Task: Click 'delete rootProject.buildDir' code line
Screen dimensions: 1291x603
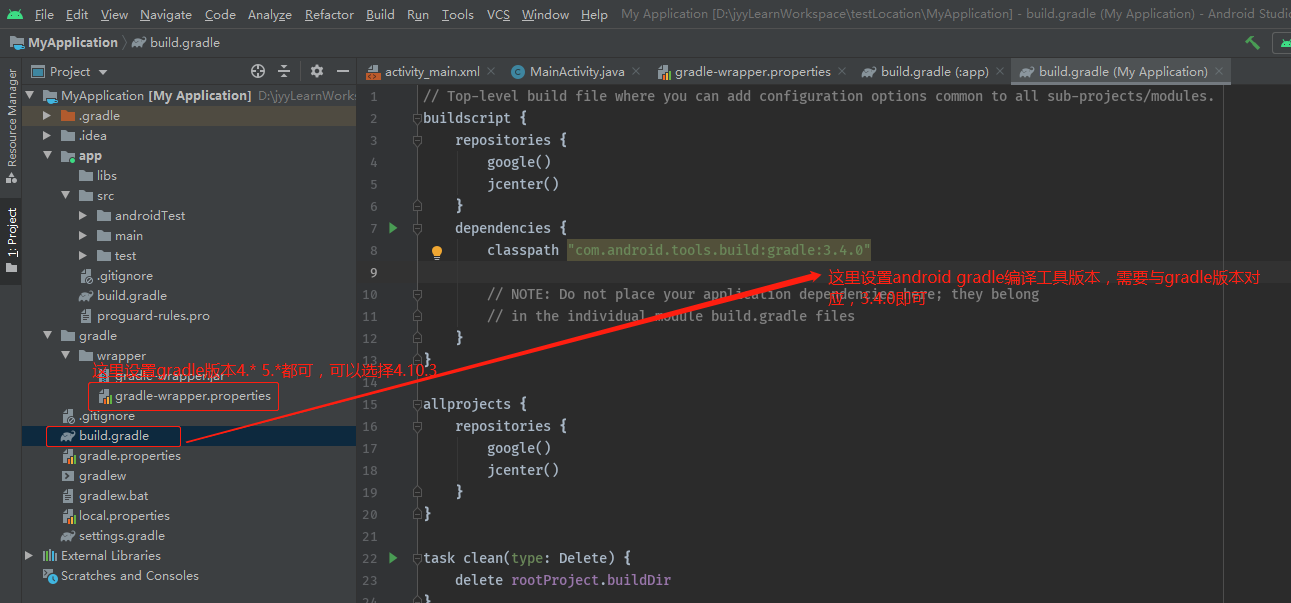Action: click(x=563, y=580)
